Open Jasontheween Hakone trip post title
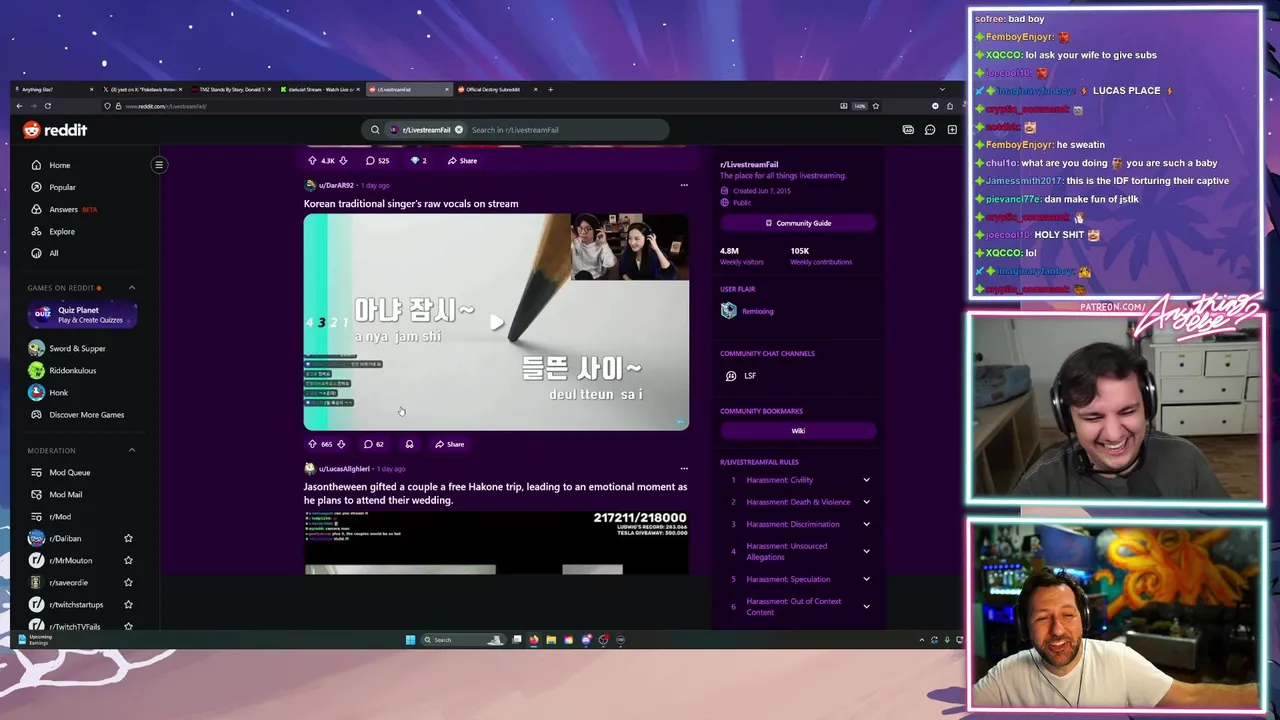This screenshot has width=1280, height=720. point(495,493)
